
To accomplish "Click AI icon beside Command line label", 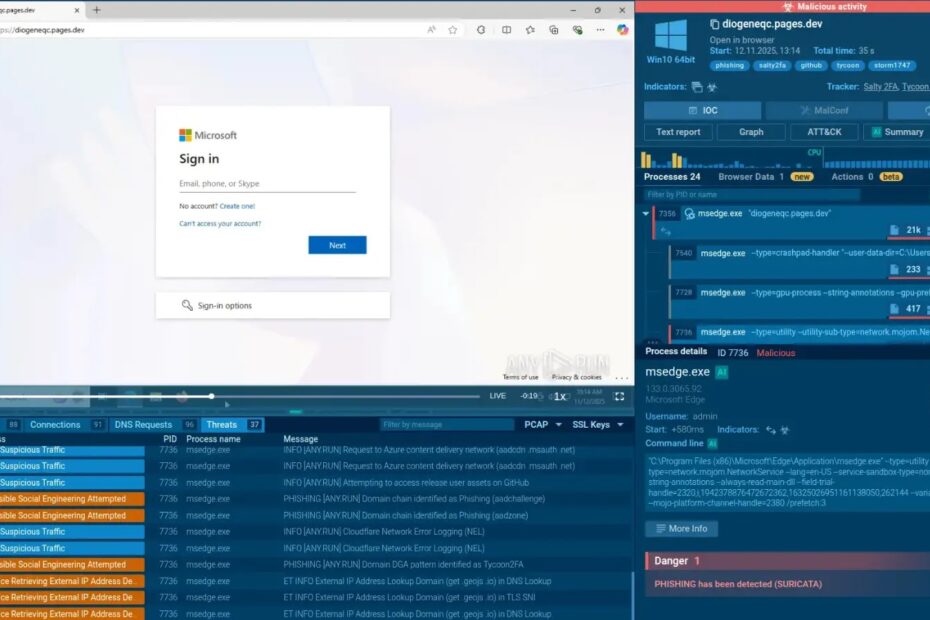I will [x=713, y=443].
